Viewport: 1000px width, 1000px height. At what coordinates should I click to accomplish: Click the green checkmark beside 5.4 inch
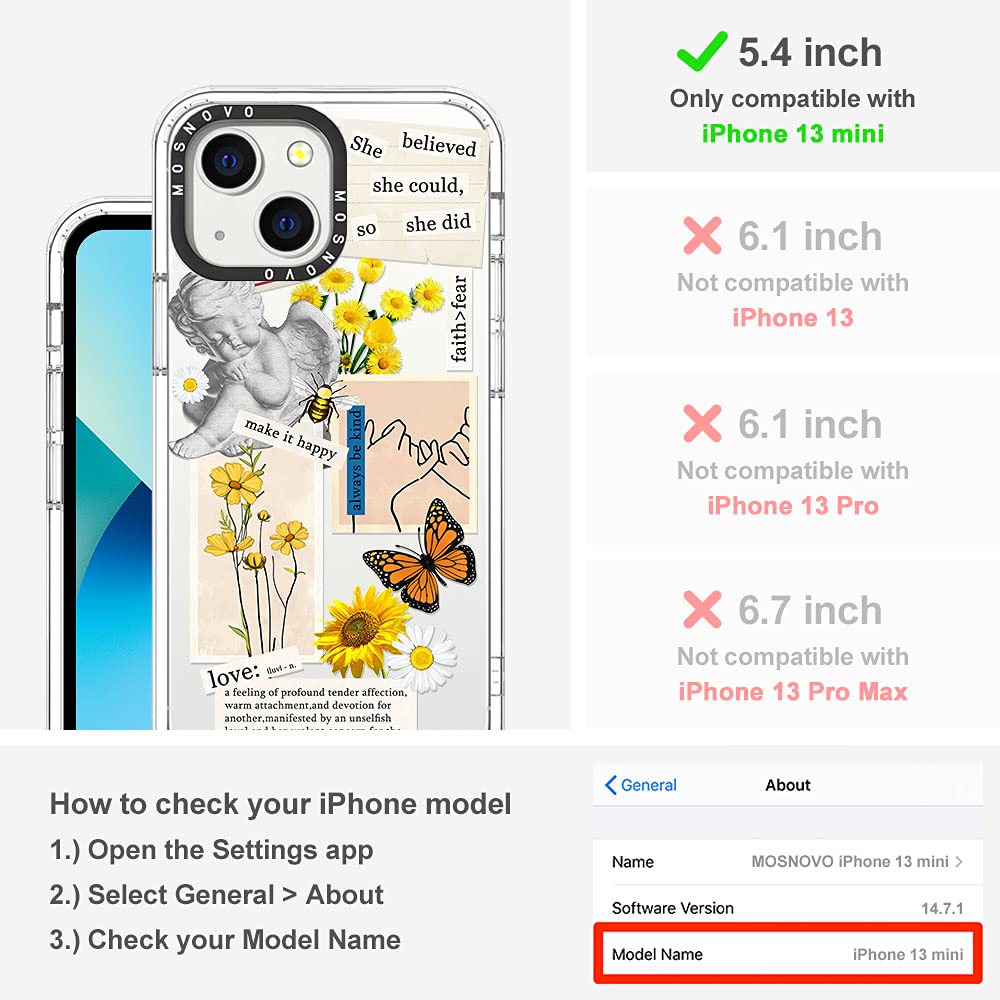point(702,51)
